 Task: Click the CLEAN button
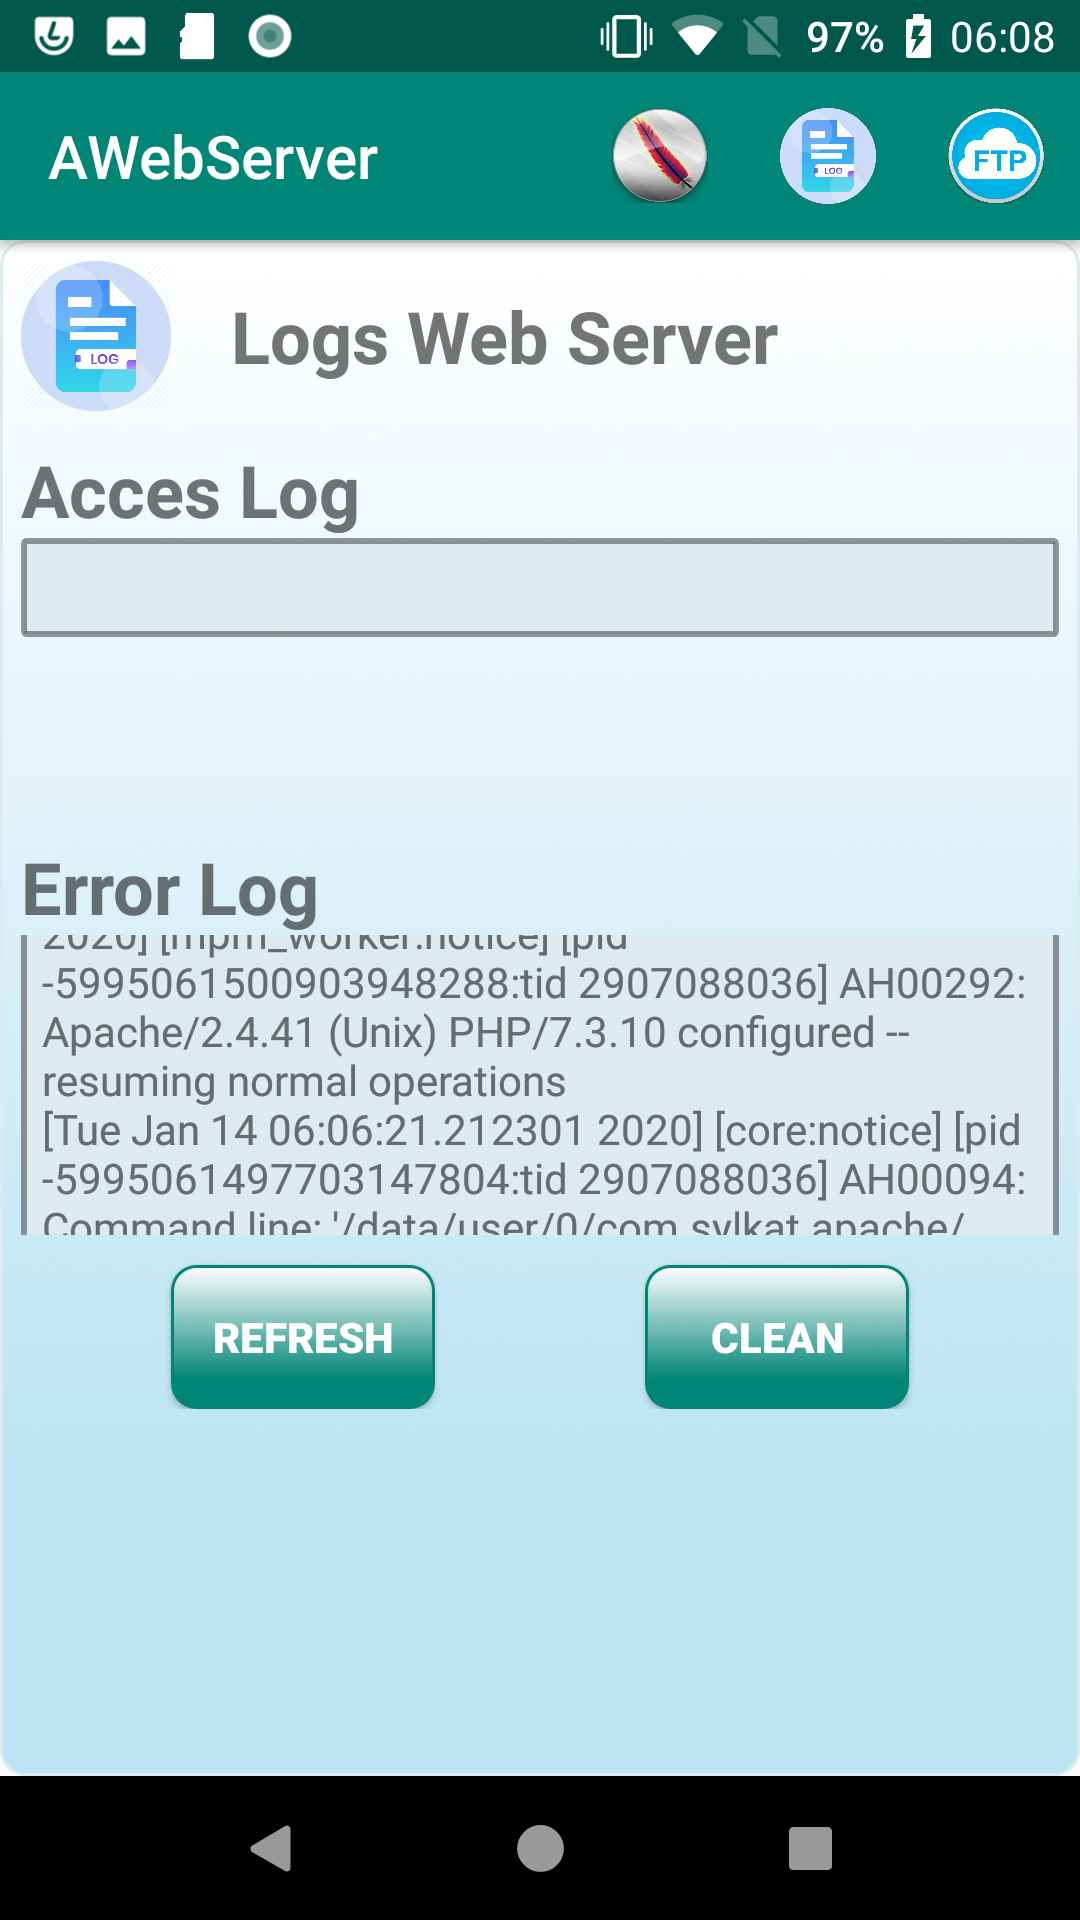click(777, 1337)
